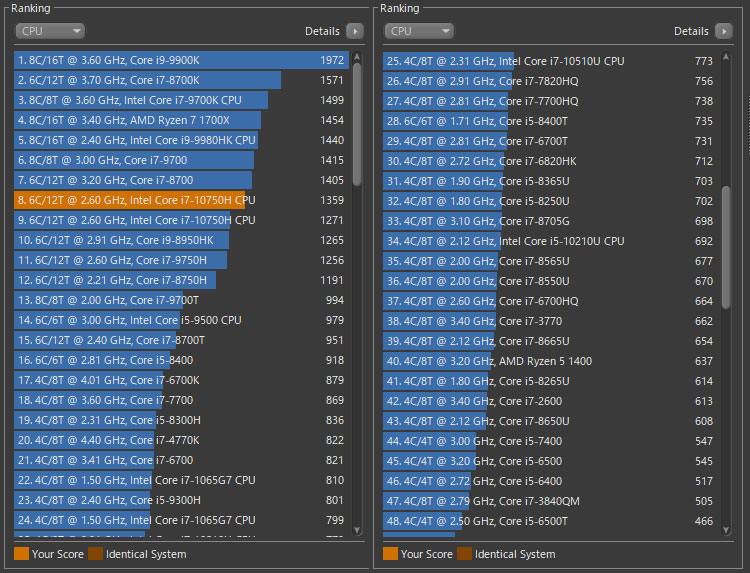The width and height of the screenshot is (750, 573).
Task: Select the Core i5-8400 row ranked 16
Action: (x=182, y=360)
